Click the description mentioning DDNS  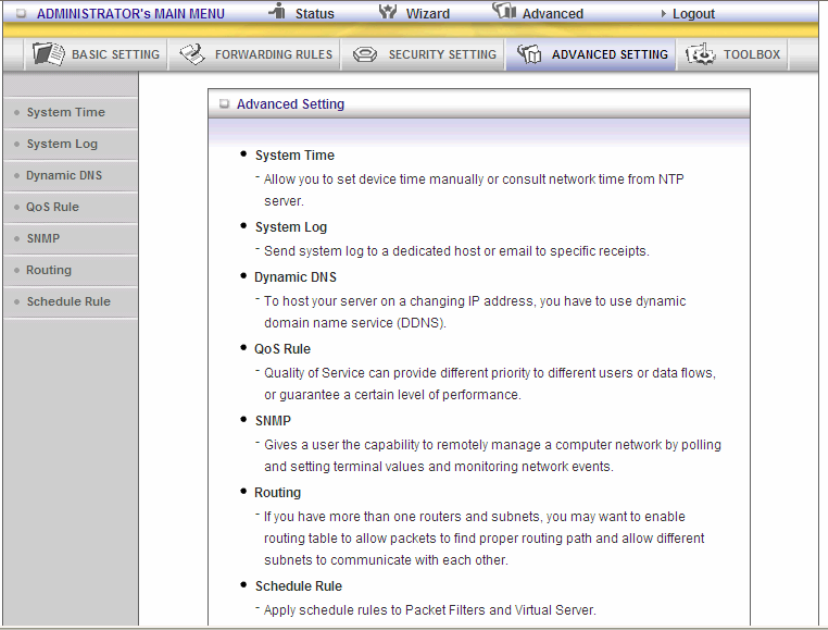[x=475, y=312]
